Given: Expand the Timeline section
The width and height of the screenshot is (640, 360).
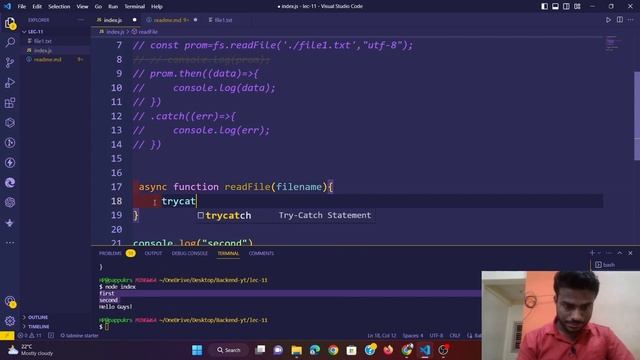Looking at the screenshot, I should click(38, 327).
